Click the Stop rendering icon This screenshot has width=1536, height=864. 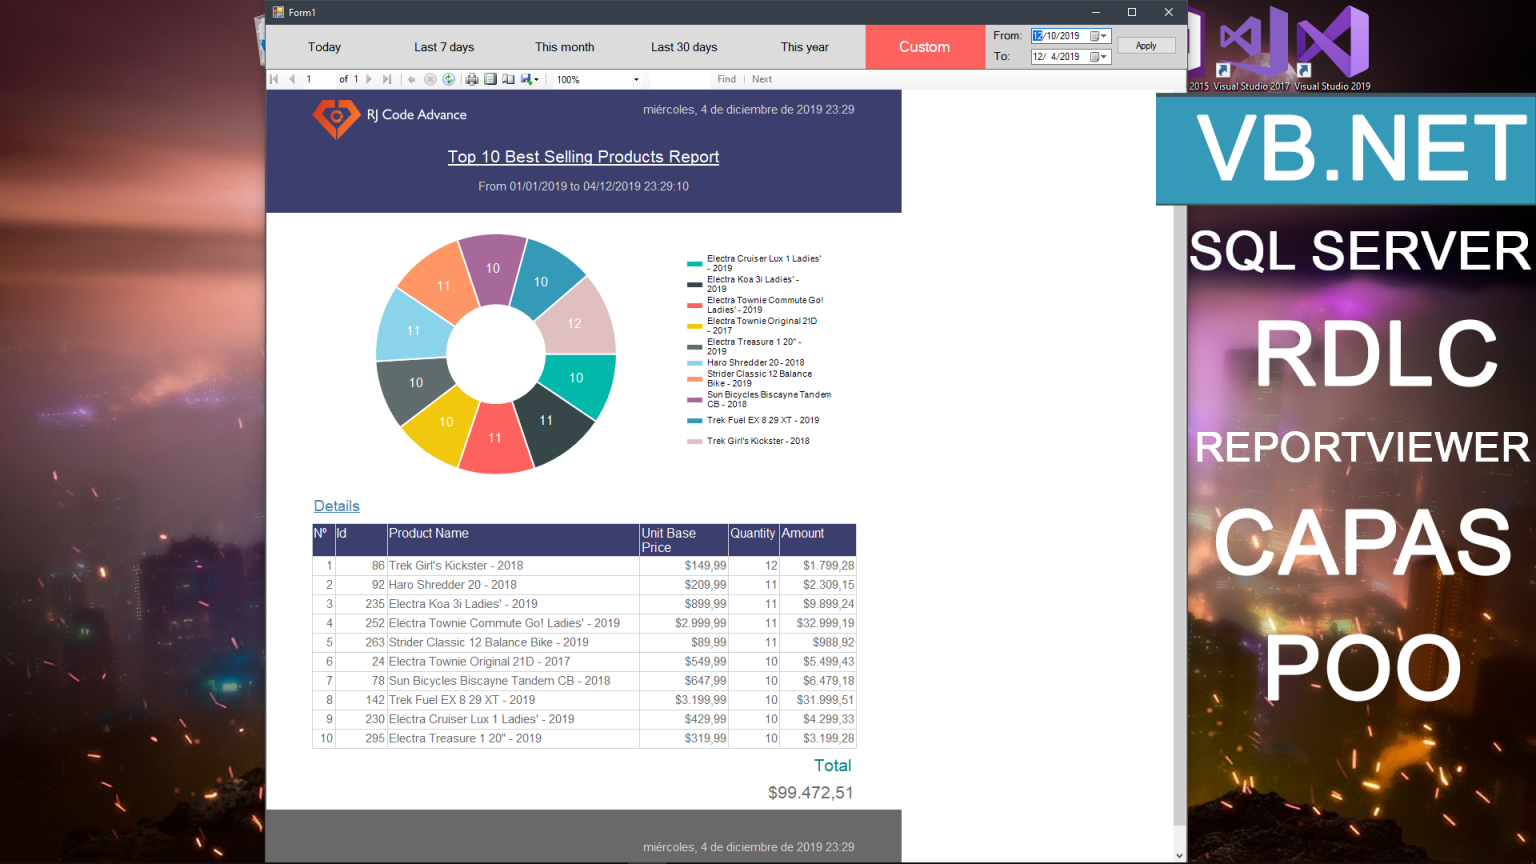pos(429,79)
